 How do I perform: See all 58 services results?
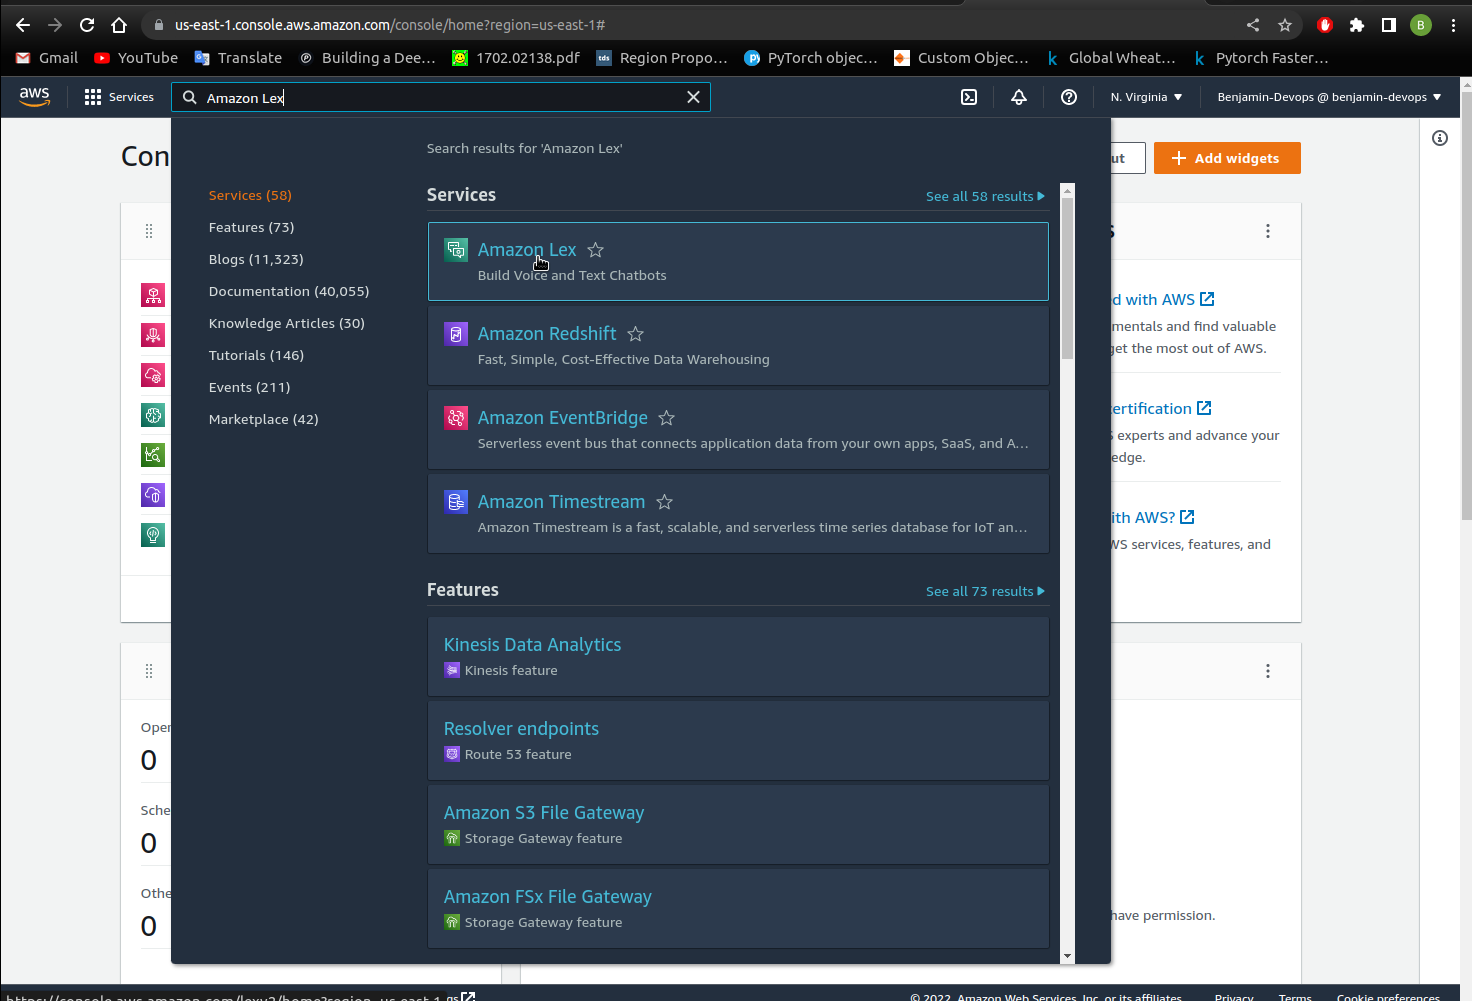(x=985, y=196)
